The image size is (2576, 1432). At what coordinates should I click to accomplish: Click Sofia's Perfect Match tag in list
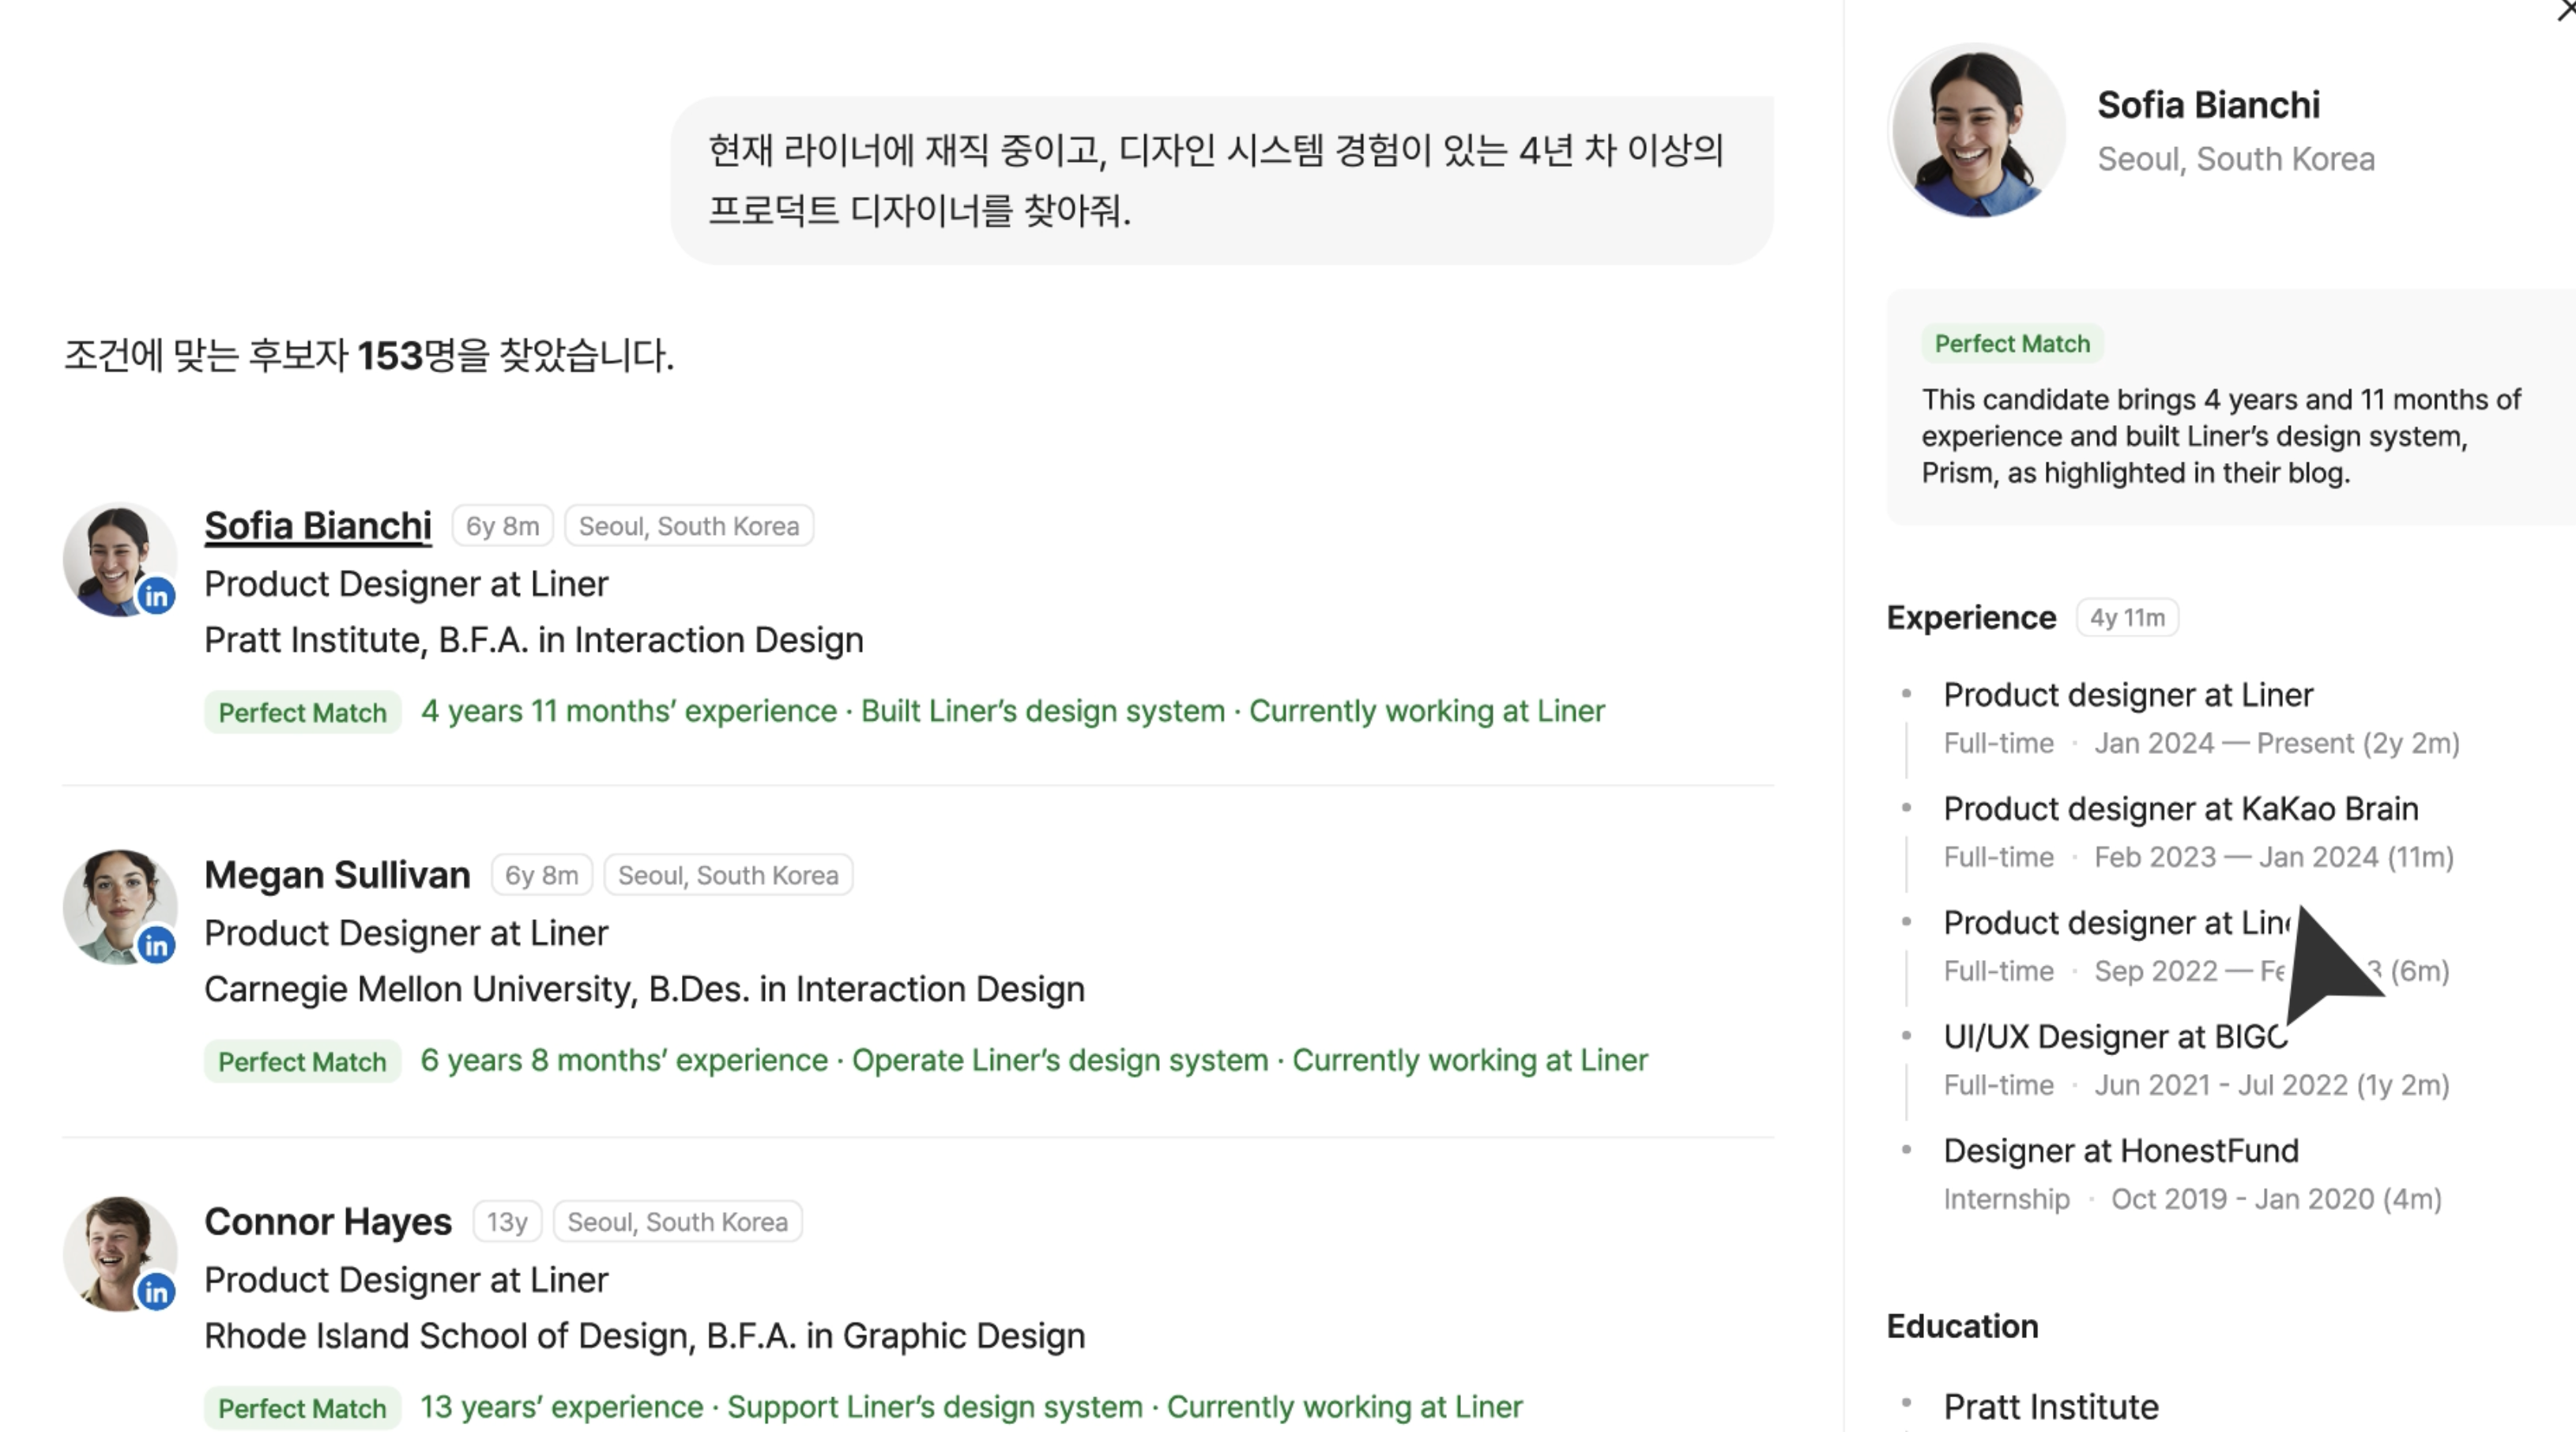[x=302, y=713]
